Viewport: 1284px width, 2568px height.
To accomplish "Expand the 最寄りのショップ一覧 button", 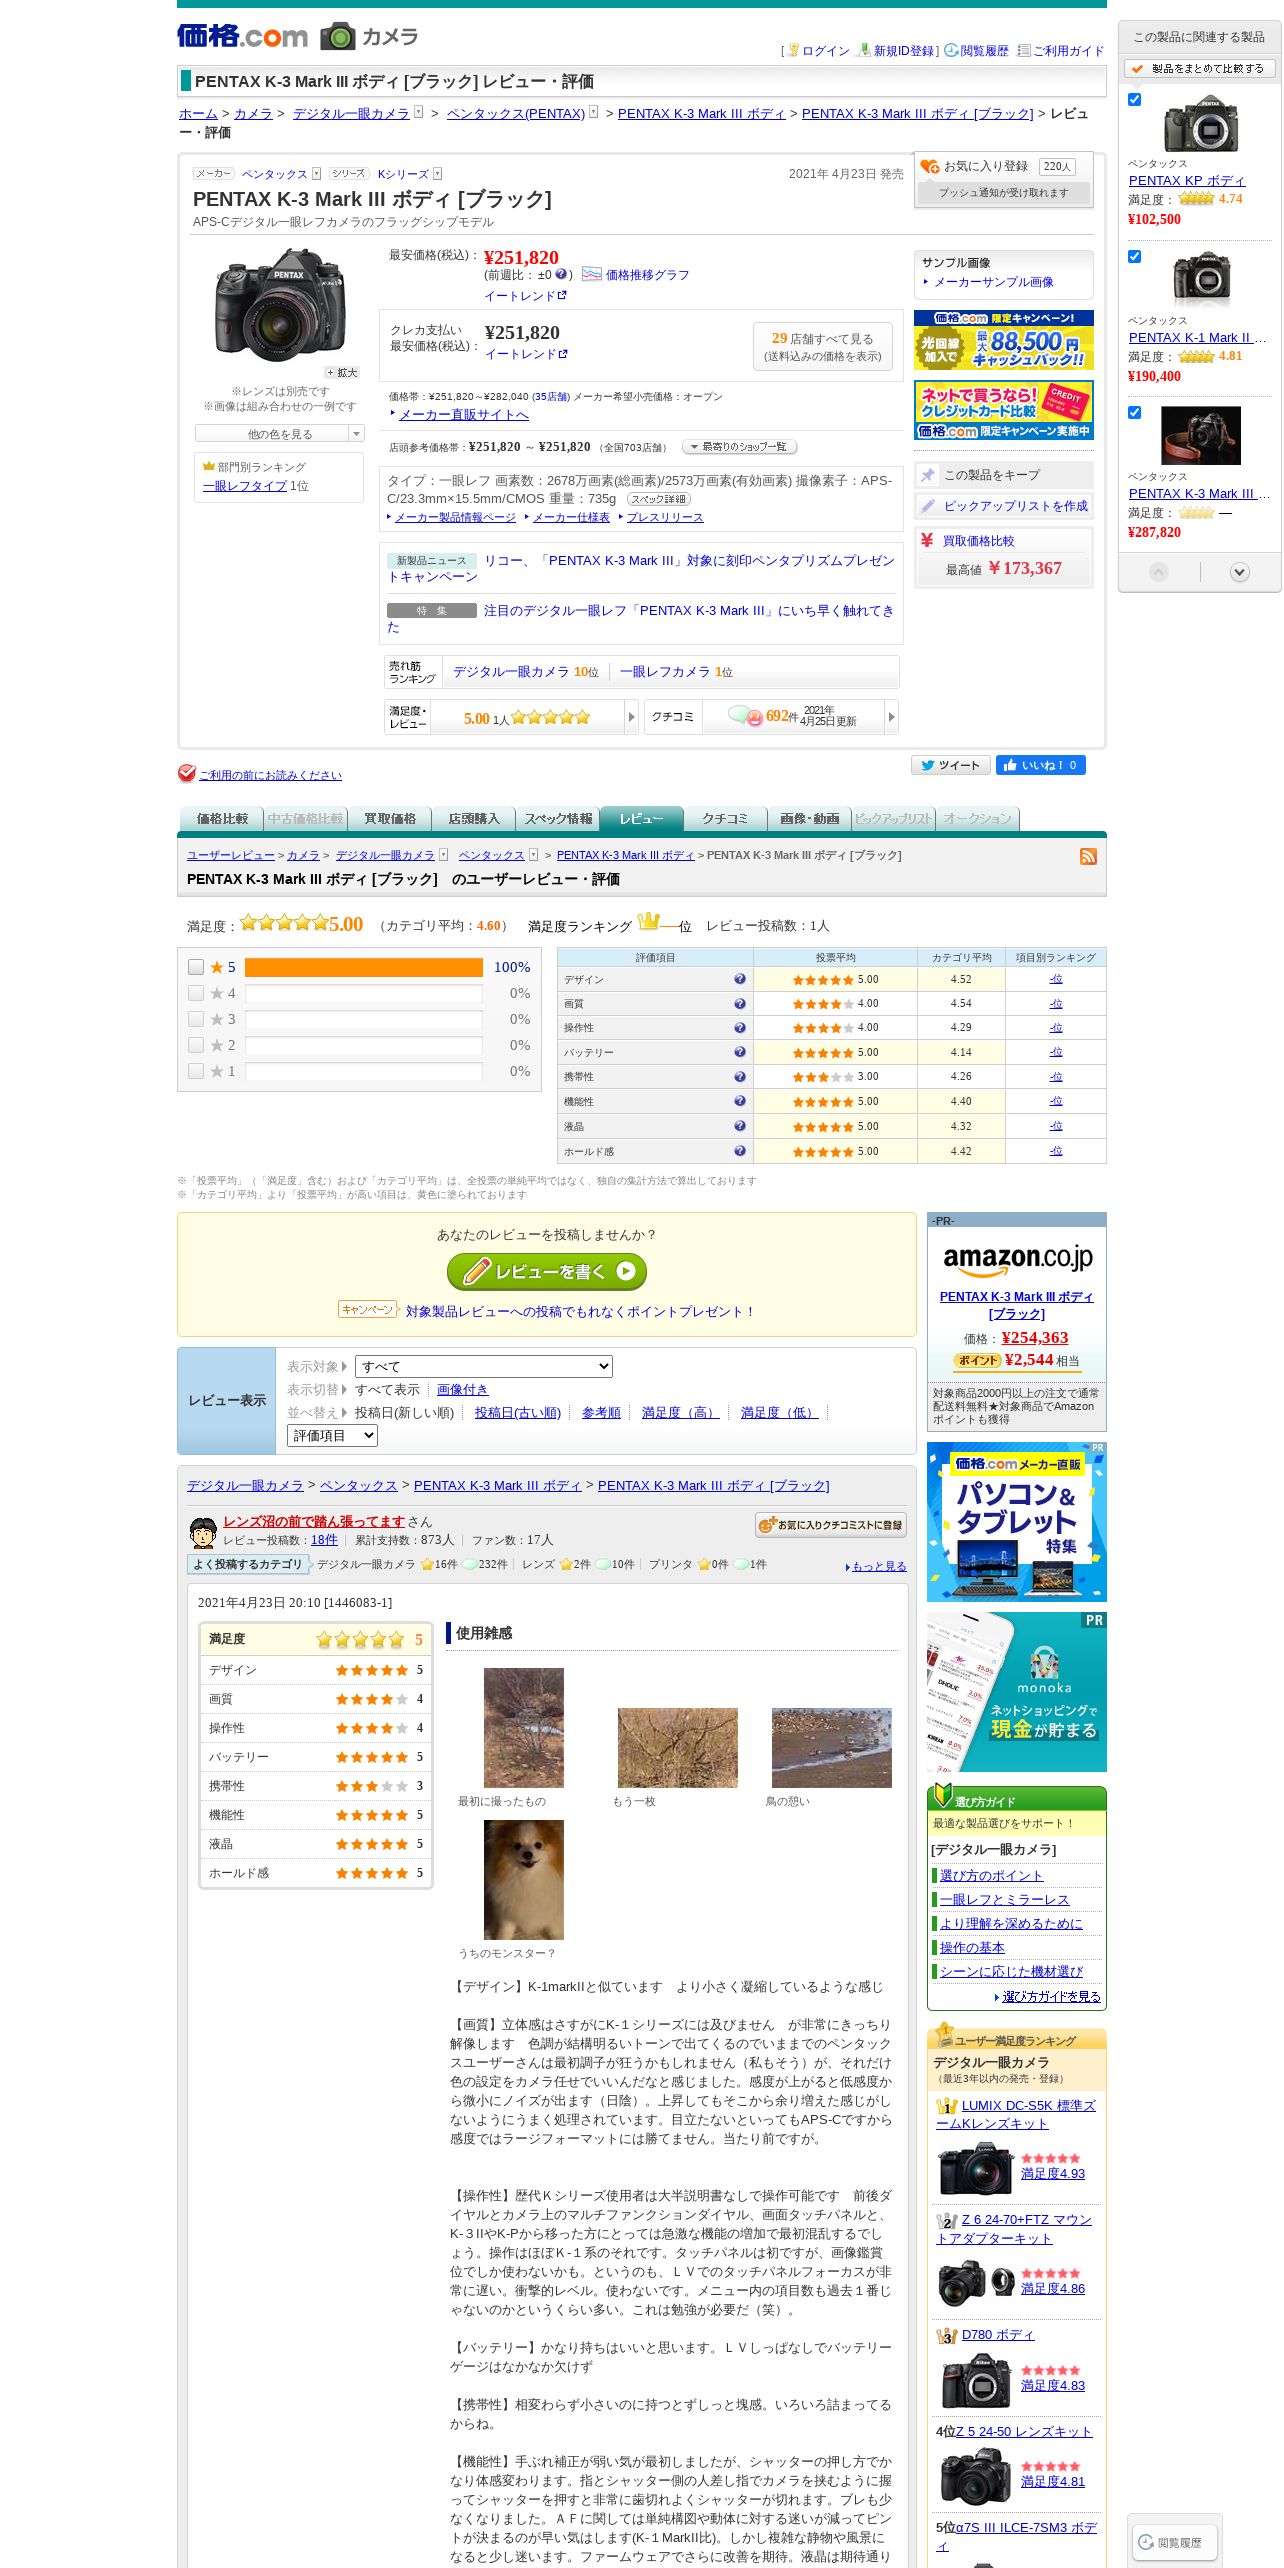I will (739, 447).
